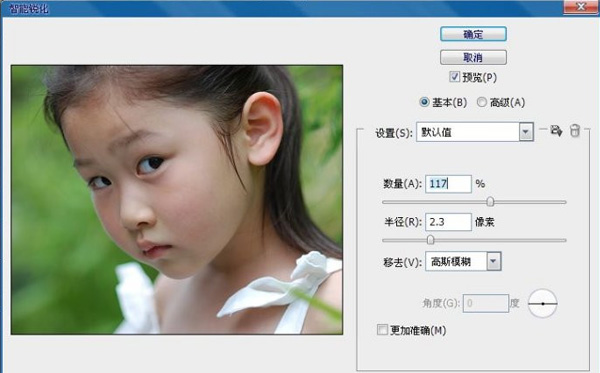
Task: Click the 智能锐化 title bar text
Action: [x=29, y=8]
